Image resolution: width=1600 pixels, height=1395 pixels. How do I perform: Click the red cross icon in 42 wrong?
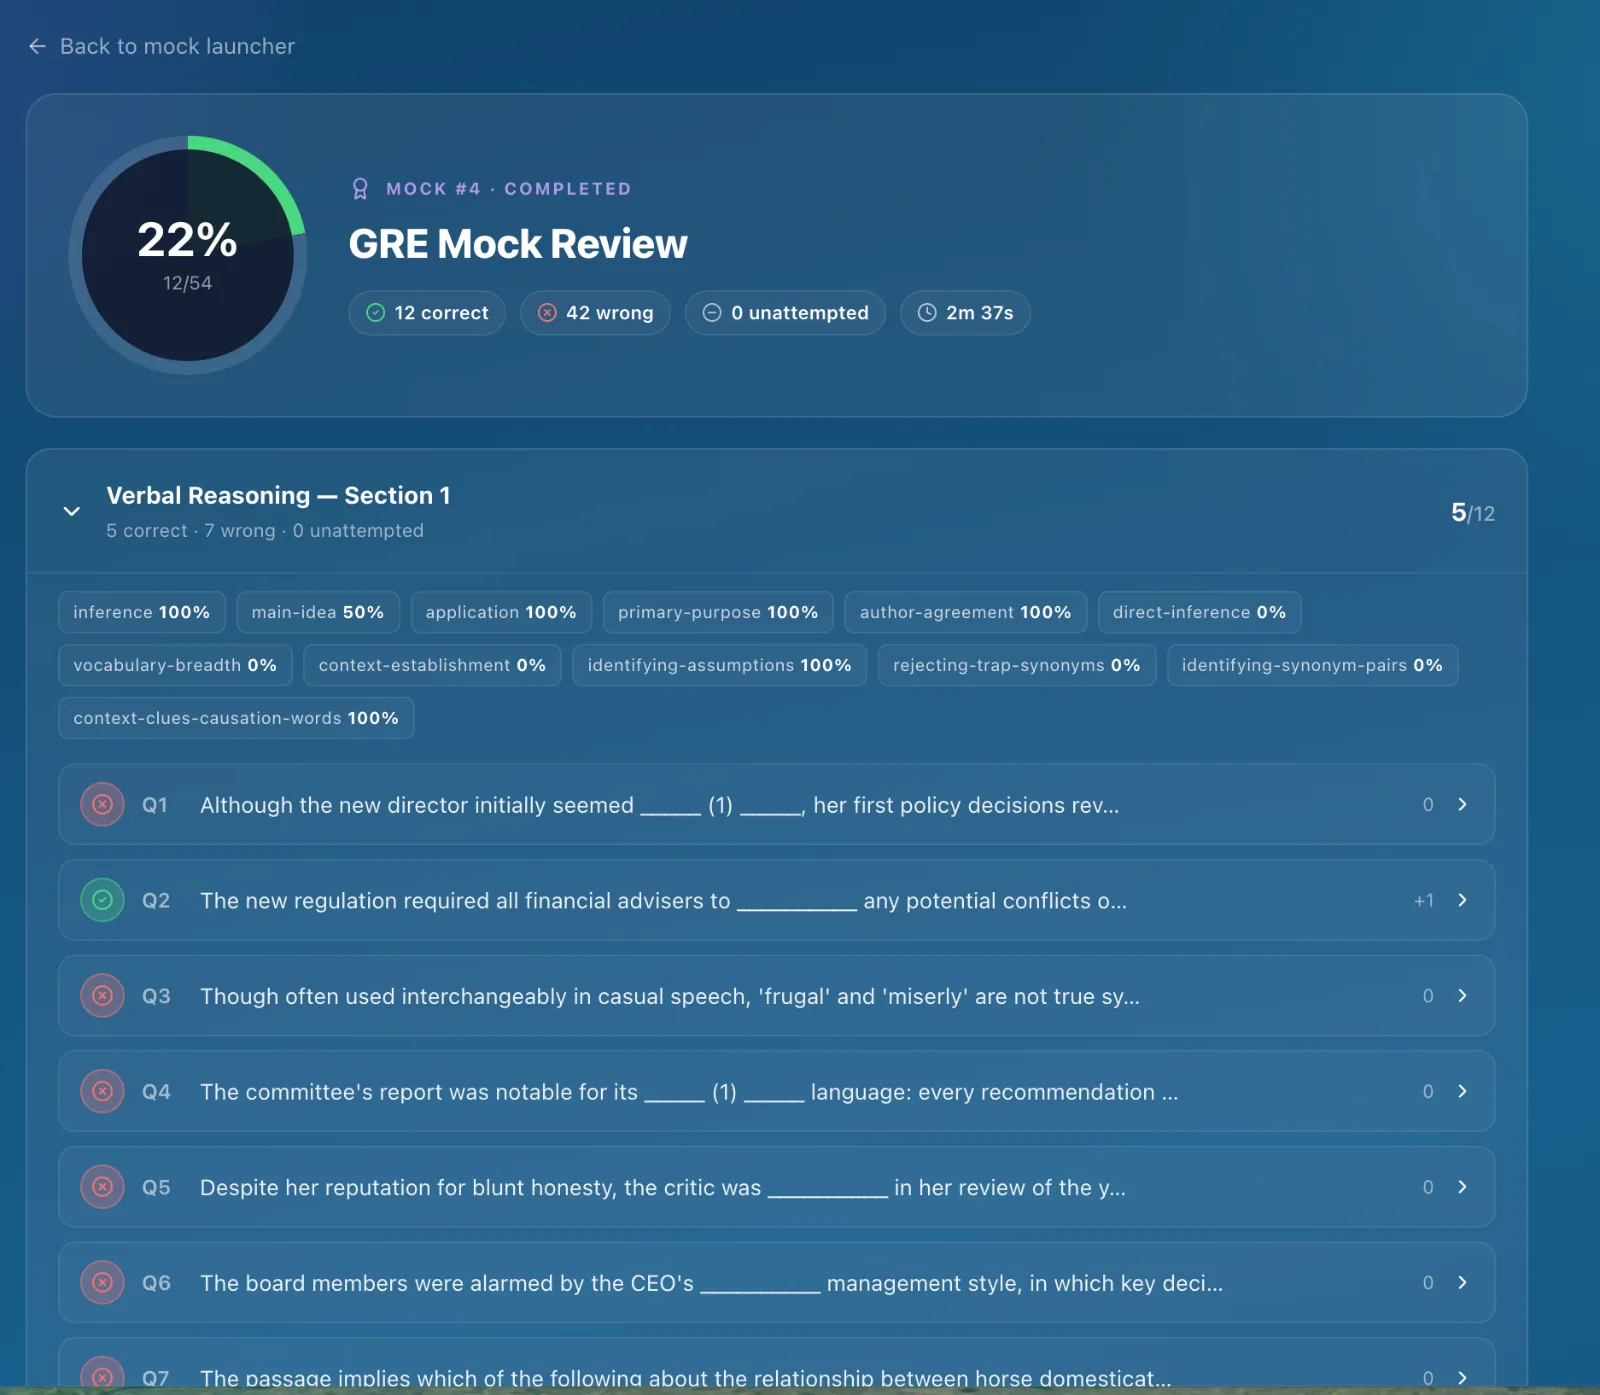[x=547, y=313]
